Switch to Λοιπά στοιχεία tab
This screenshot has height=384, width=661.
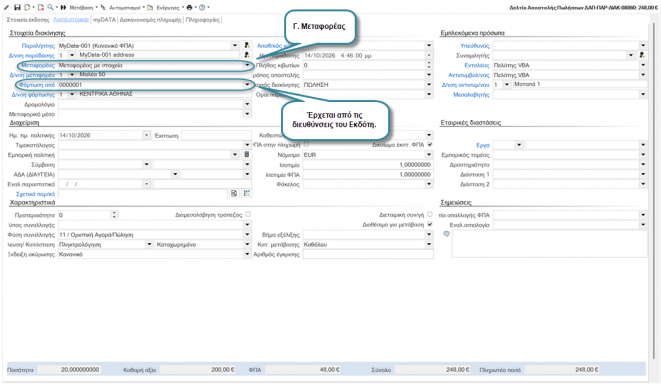pyautogui.click(x=71, y=20)
